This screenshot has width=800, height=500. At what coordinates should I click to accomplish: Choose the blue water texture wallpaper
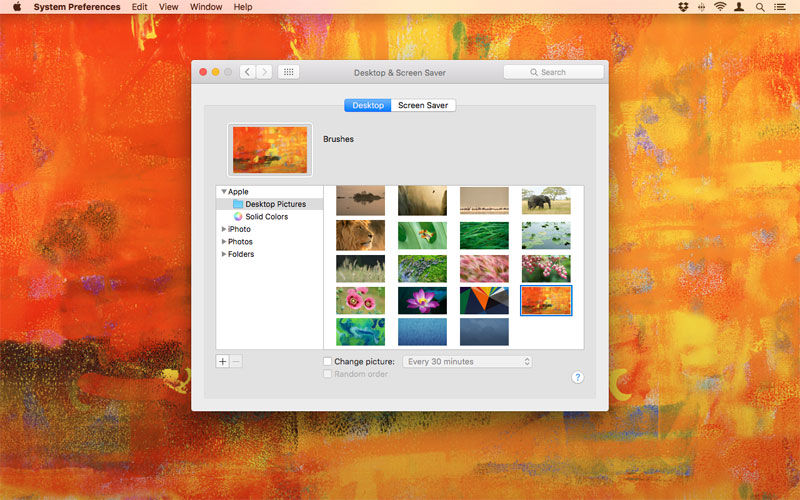422,332
